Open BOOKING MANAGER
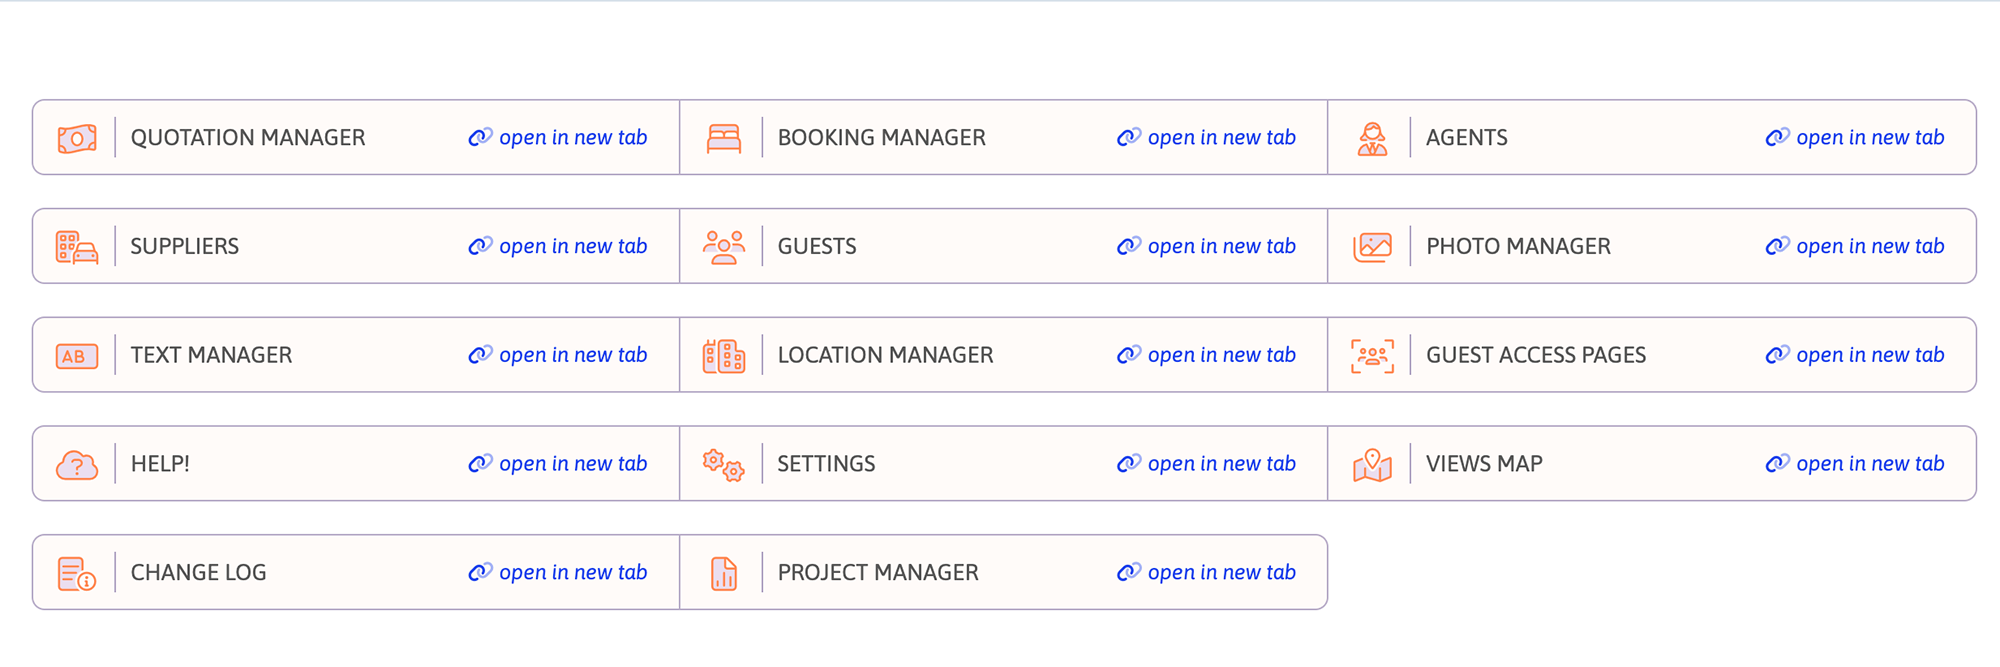The image size is (2000, 667). tap(881, 138)
